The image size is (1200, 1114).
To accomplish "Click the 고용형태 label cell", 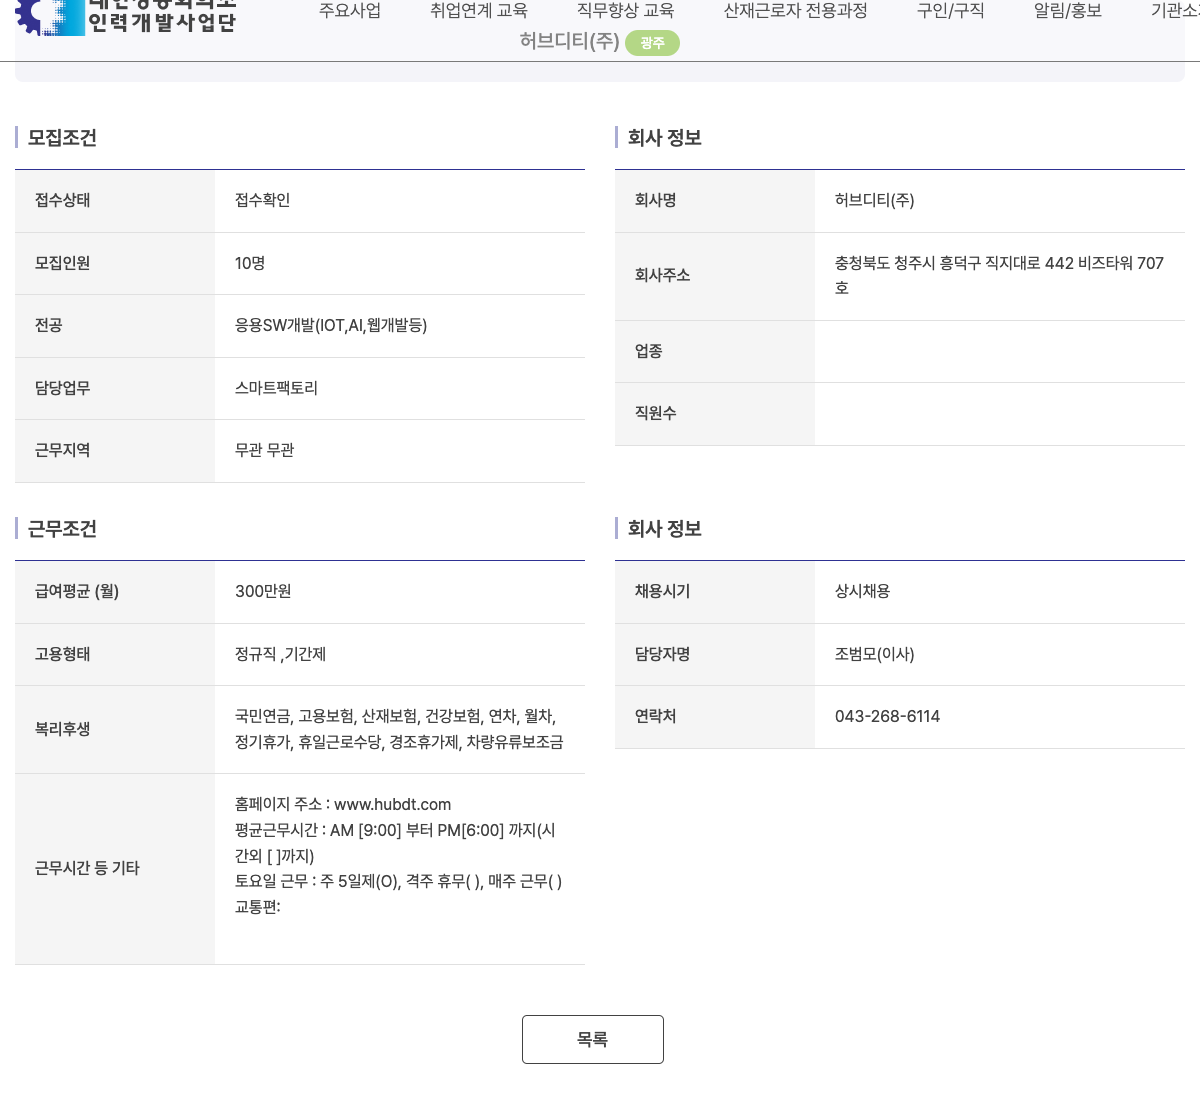I will click(x=115, y=654).
